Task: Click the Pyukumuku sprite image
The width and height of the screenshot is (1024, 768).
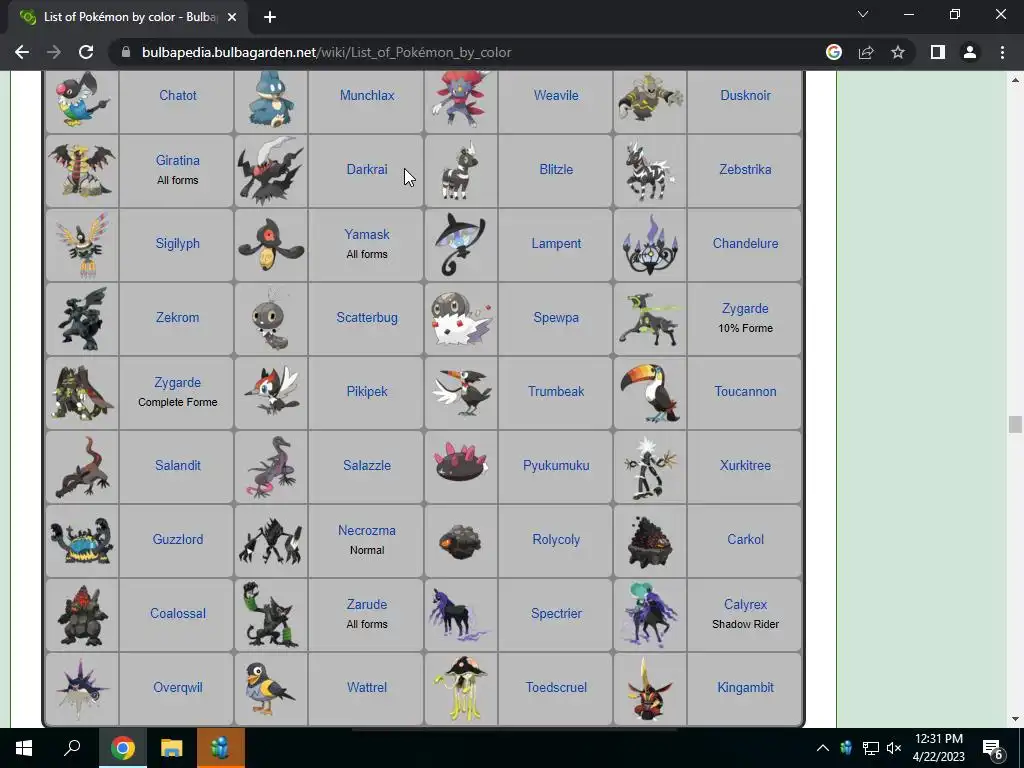Action: 461,462
